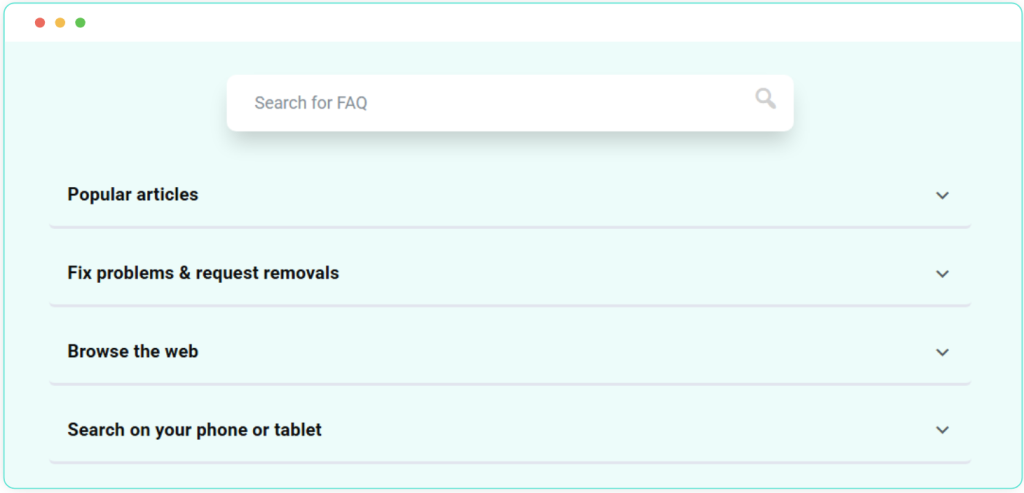Click the yellow window dot
This screenshot has height=493, width=1024.
click(60, 23)
